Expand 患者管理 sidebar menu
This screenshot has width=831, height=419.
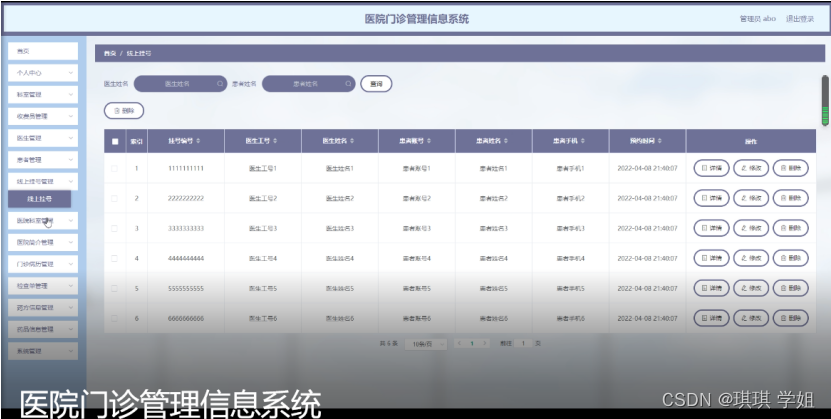coord(43,160)
